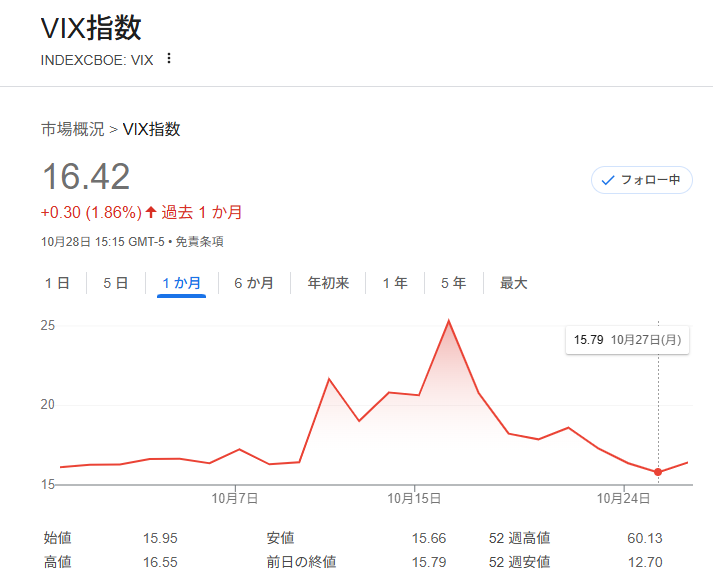
Task: Show the 最大 maximum range chart
Action: (x=513, y=283)
